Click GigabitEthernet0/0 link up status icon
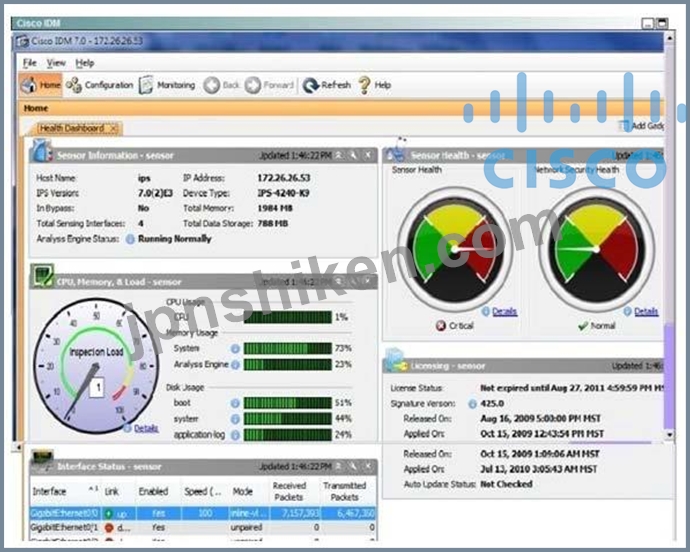Image resolution: width=690 pixels, height=552 pixels. pos(109,513)
